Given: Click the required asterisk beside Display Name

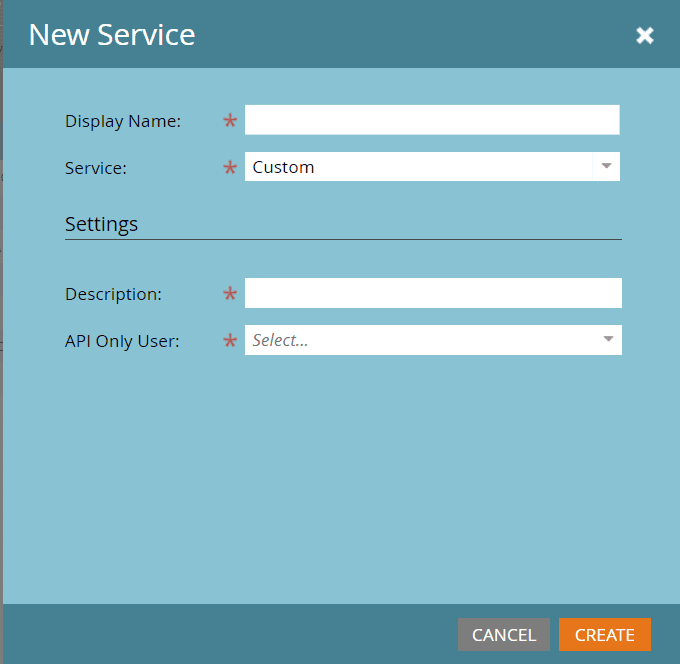Looking at the screenshot, I should click(x=230, y=122).
